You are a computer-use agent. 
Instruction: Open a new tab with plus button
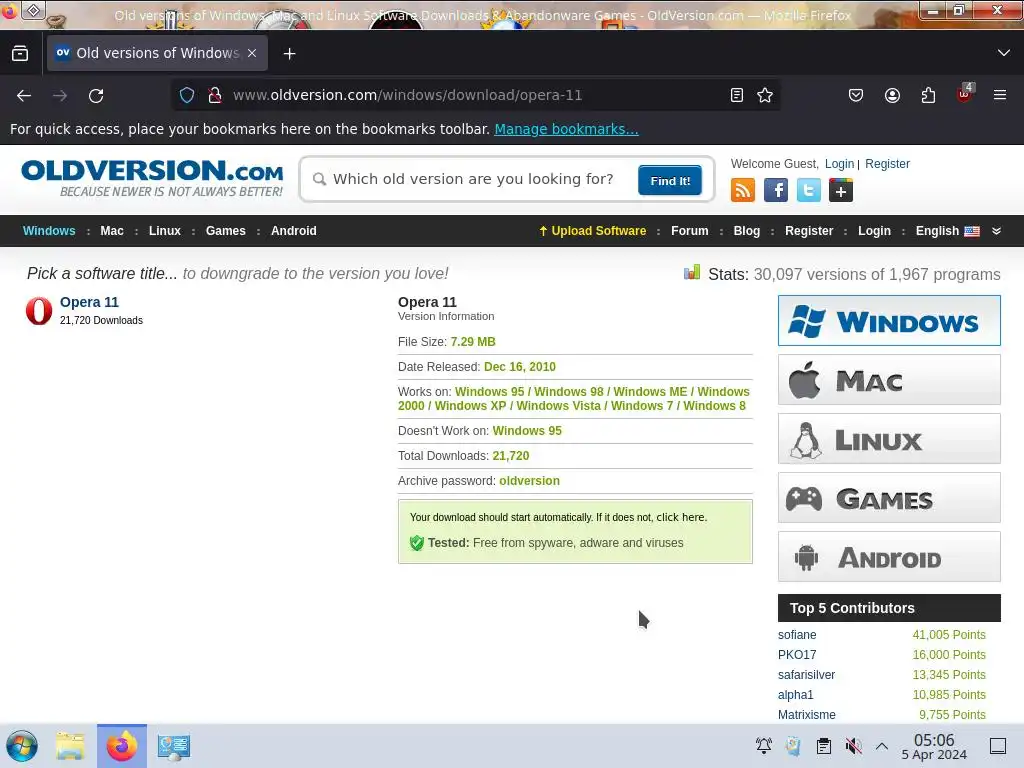tap(289, 54)
